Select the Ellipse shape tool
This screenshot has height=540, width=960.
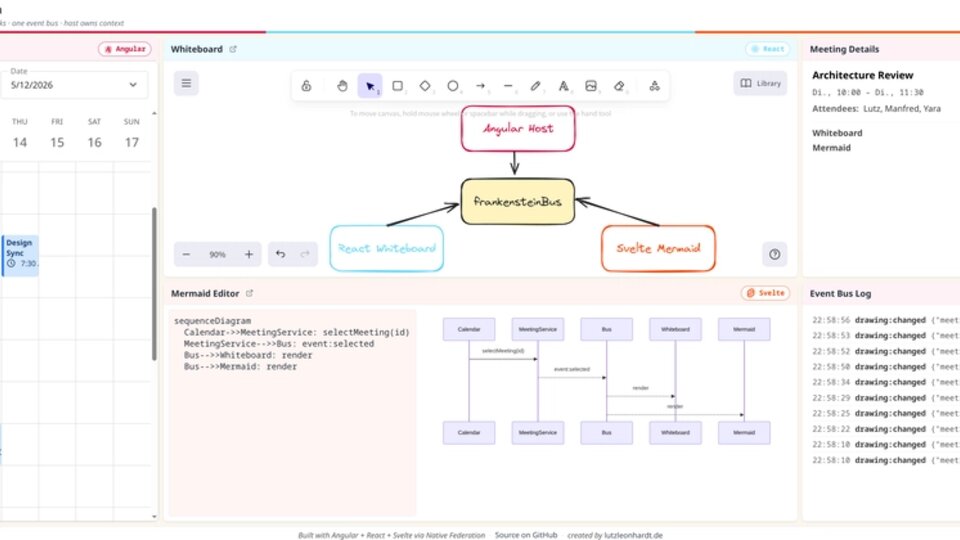pyautogui.click(x=452, y=86)
